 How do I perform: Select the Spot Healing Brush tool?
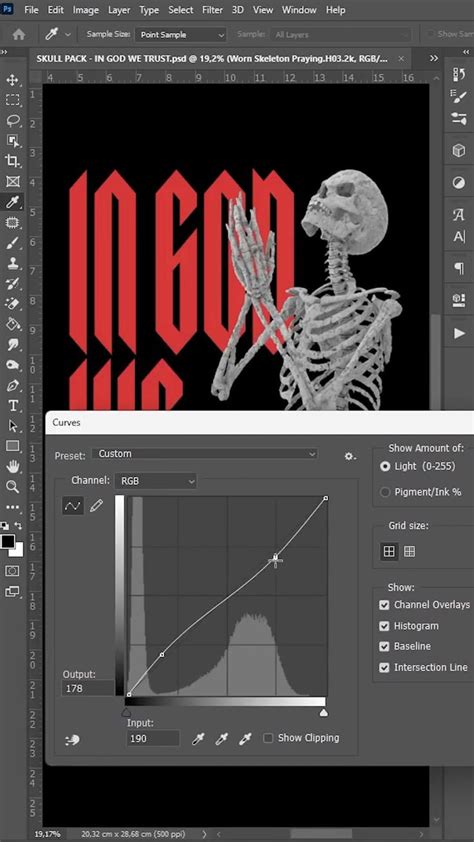pos(12,222)
